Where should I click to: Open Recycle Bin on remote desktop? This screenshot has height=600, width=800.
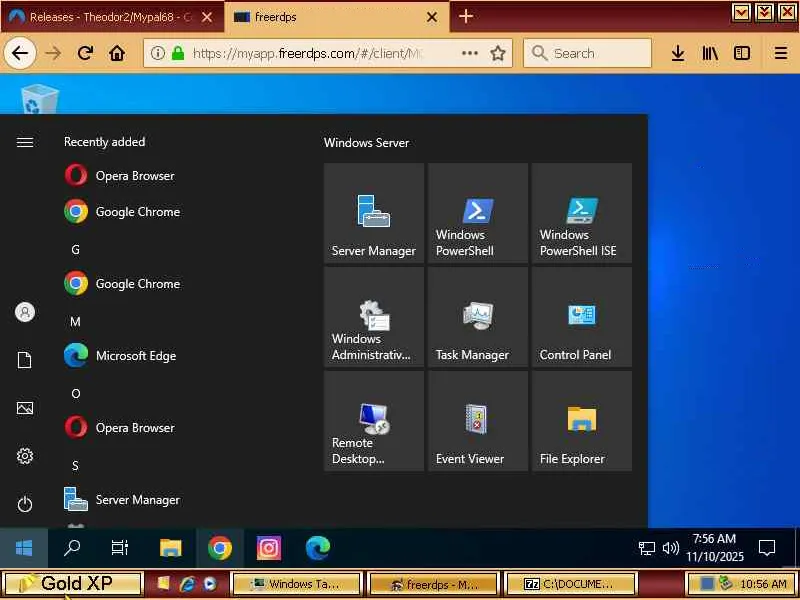coord(40,98)
